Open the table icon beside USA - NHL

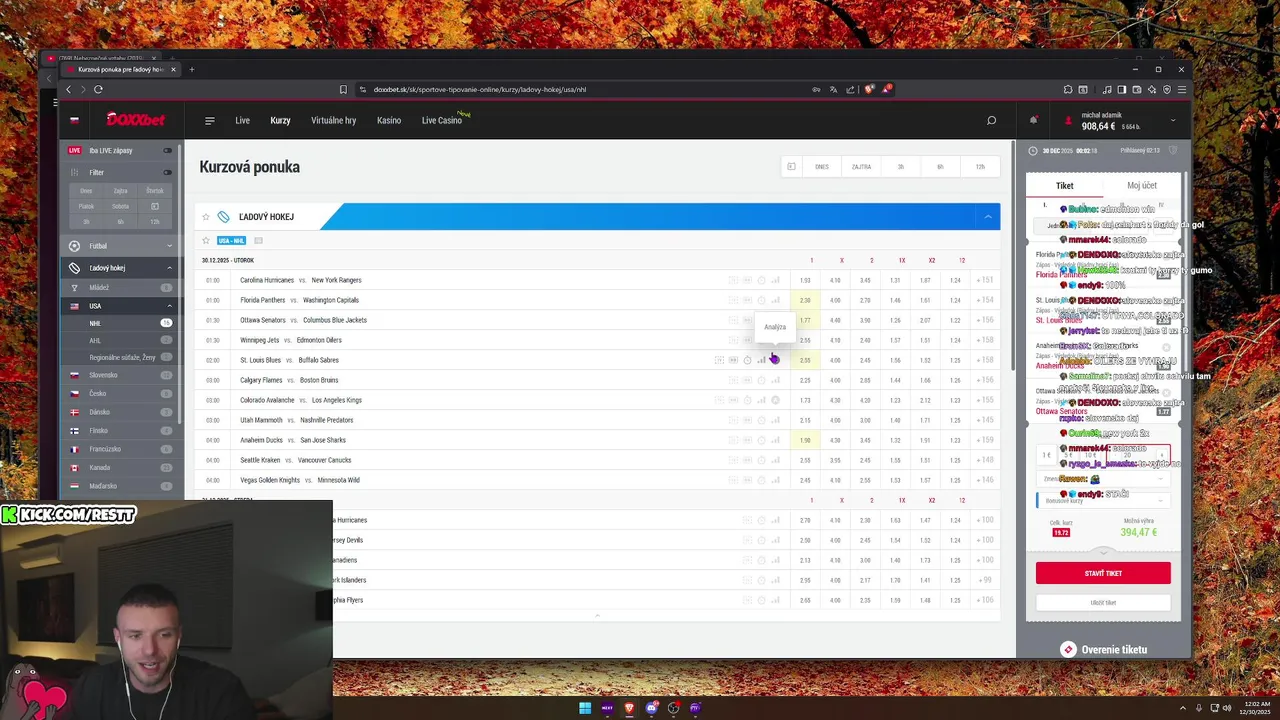point(258,241)
